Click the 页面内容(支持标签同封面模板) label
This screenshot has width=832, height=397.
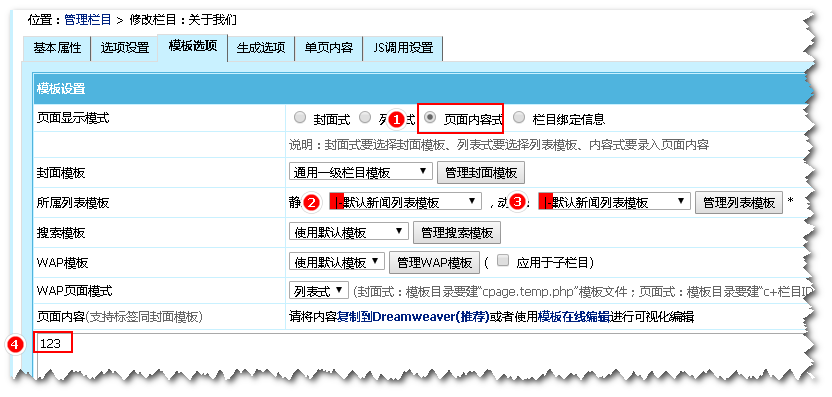point(119,317)
